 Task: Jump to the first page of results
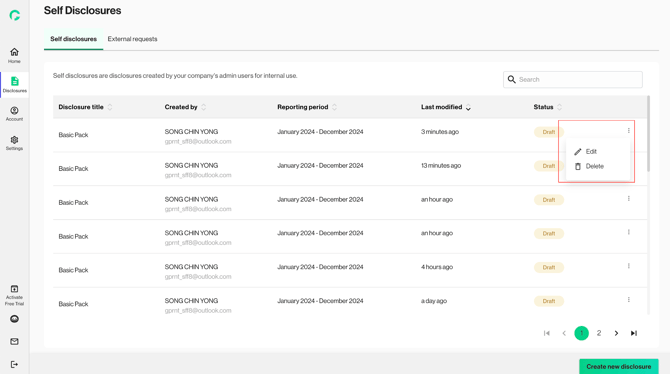coord(547,333)
